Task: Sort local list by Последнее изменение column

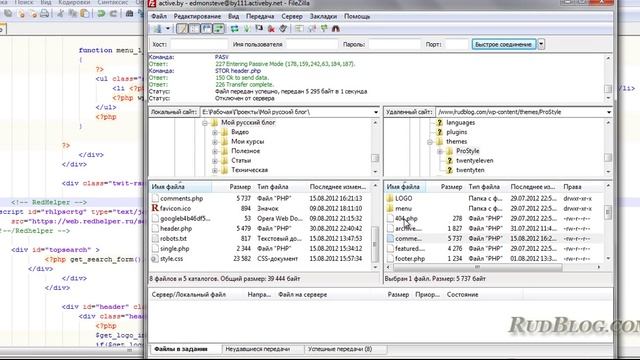Action: click(338, 187)
